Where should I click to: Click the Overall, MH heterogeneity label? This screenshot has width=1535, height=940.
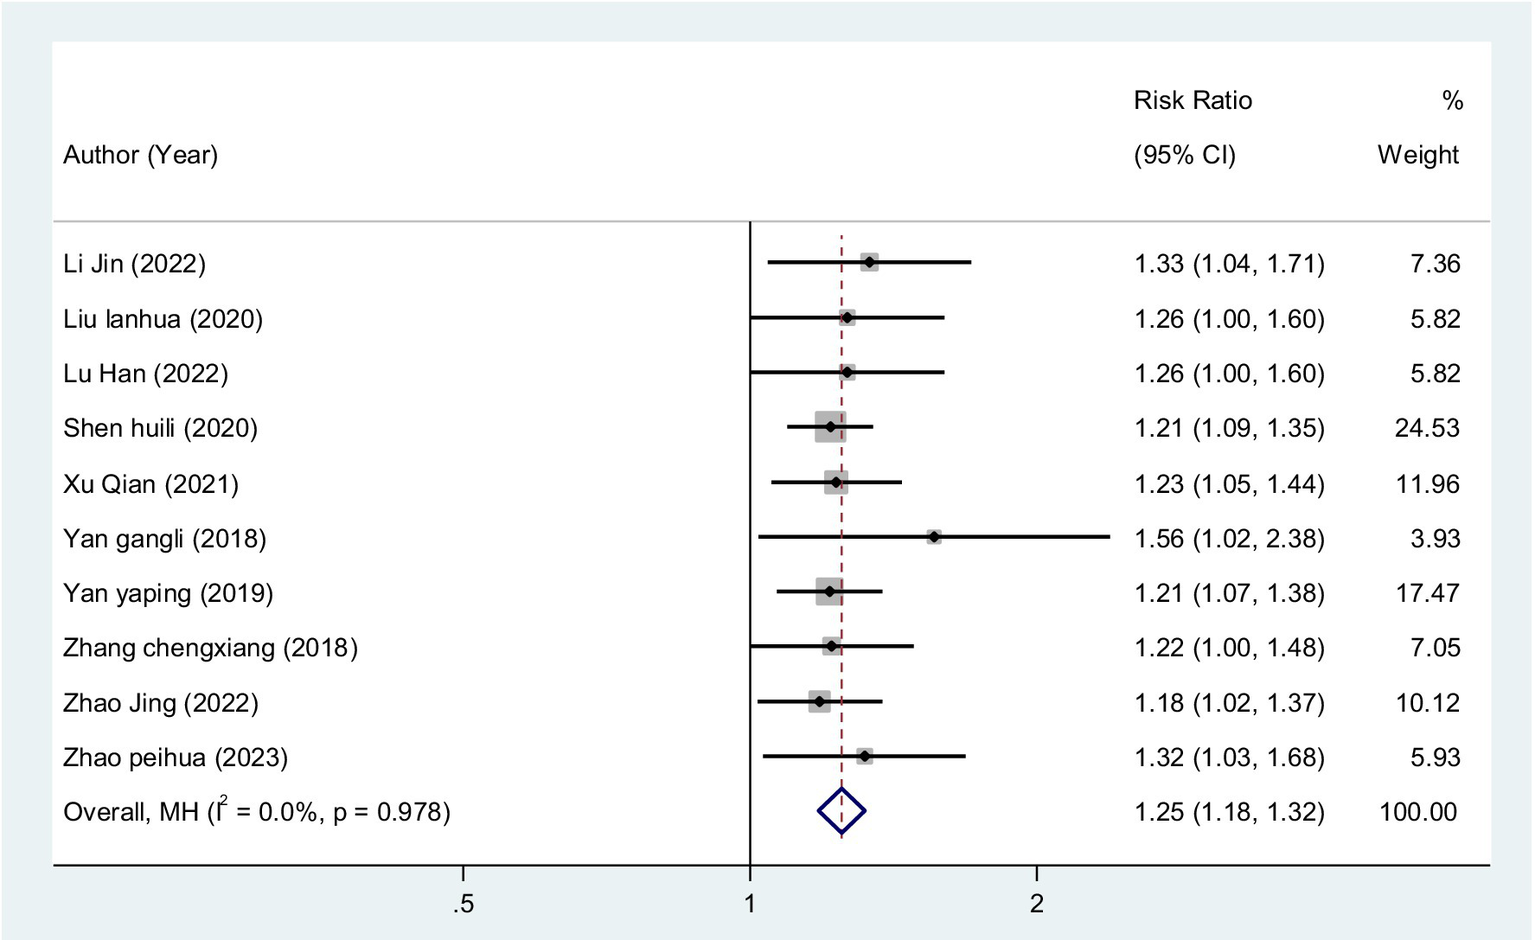point(257,811)
